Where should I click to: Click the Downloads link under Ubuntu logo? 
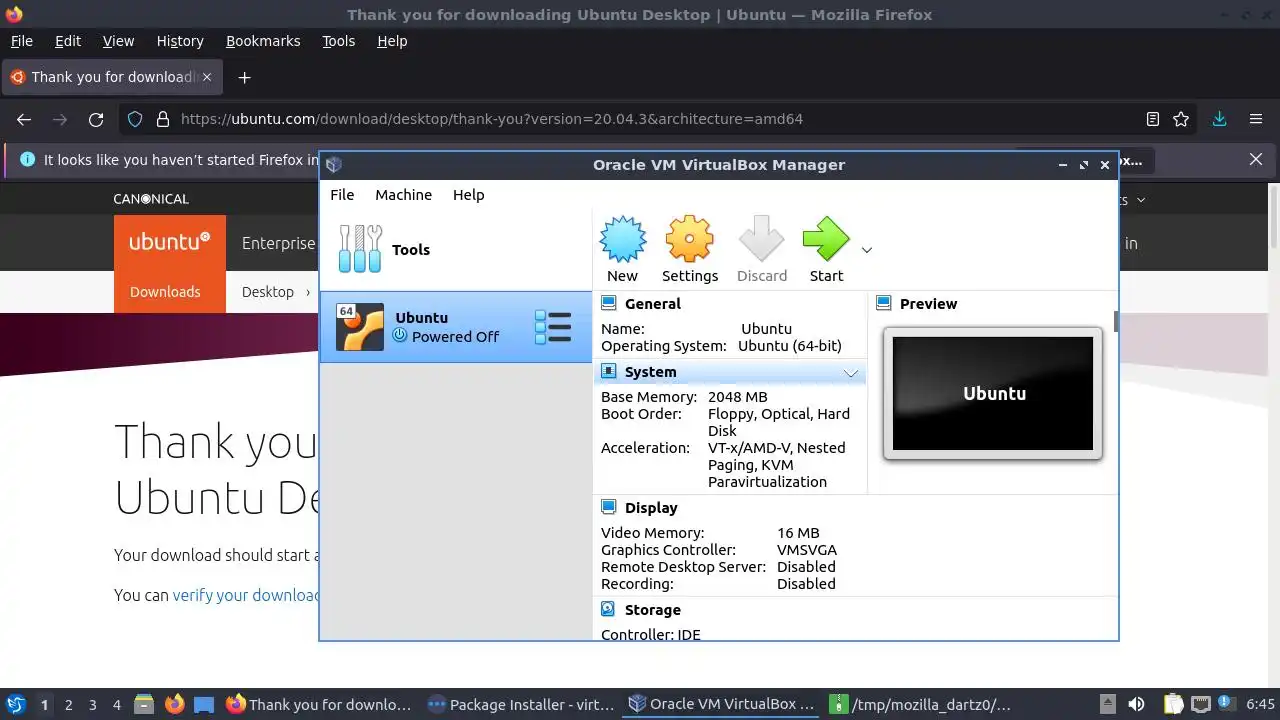coord(165,292)
